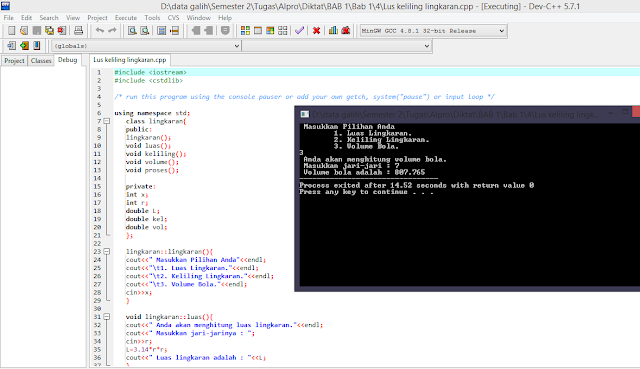
Task: Open the Project menu
Action: pos(98,18)
